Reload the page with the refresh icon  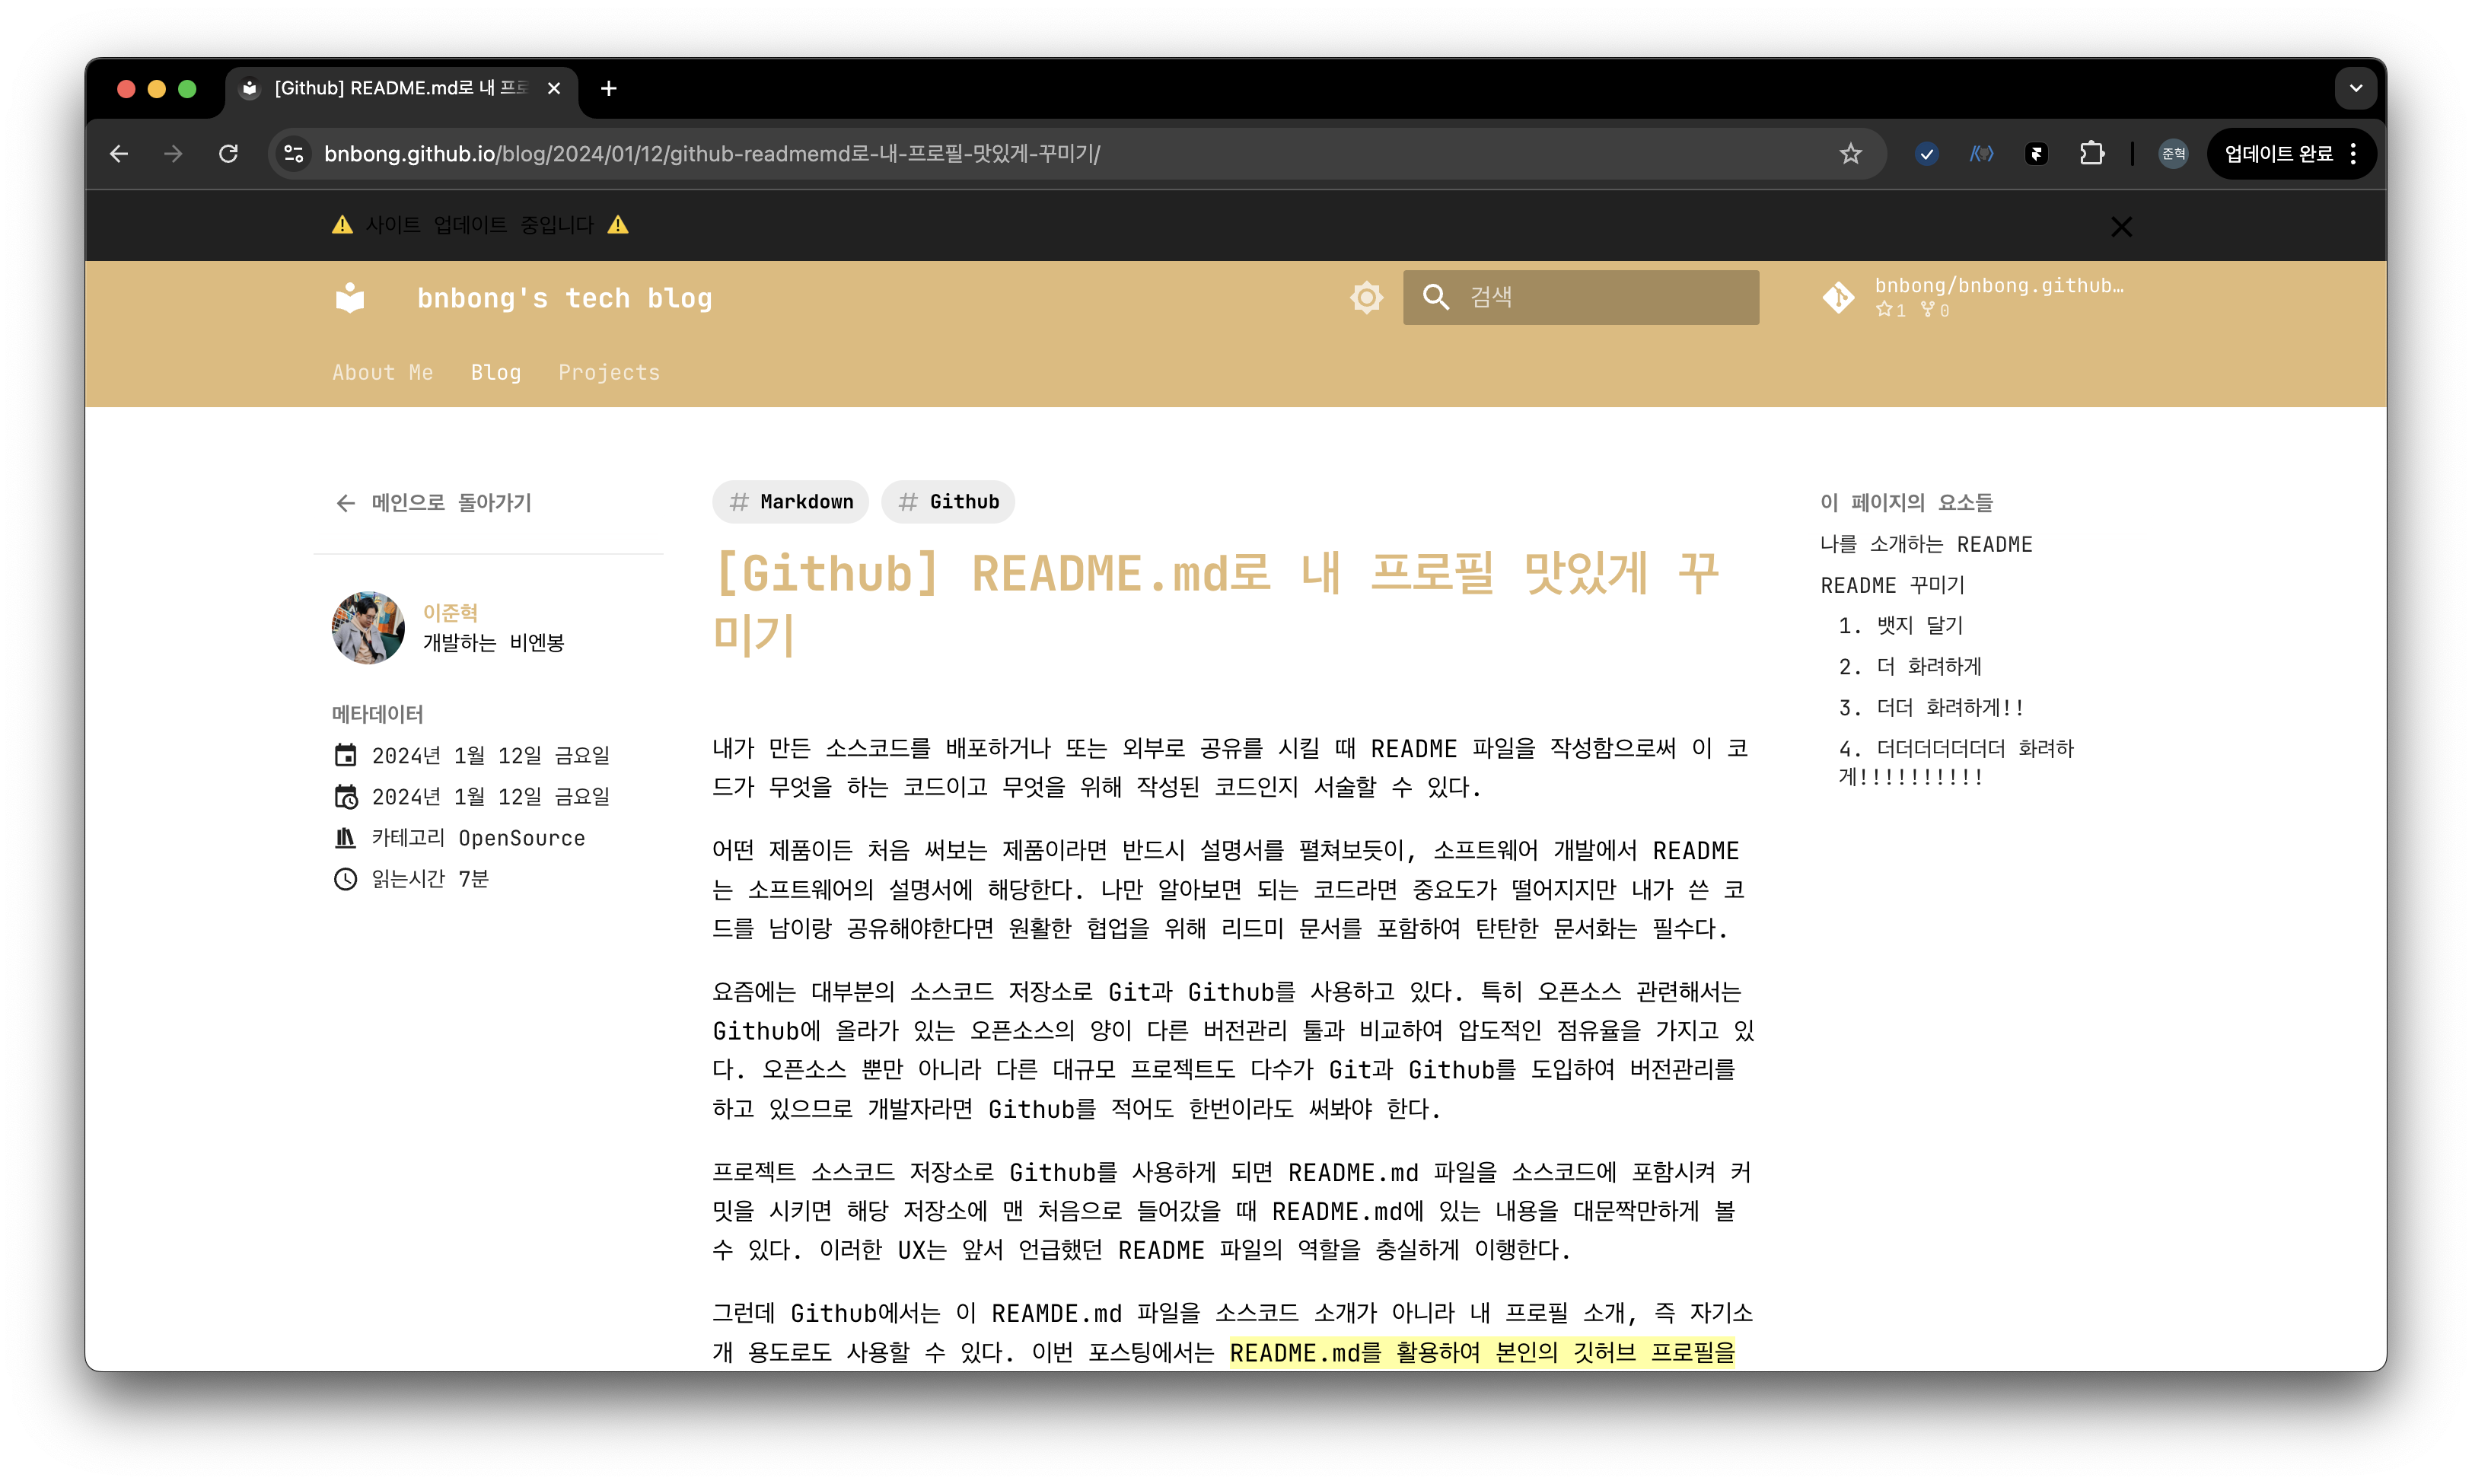click(x=229, y=154)
